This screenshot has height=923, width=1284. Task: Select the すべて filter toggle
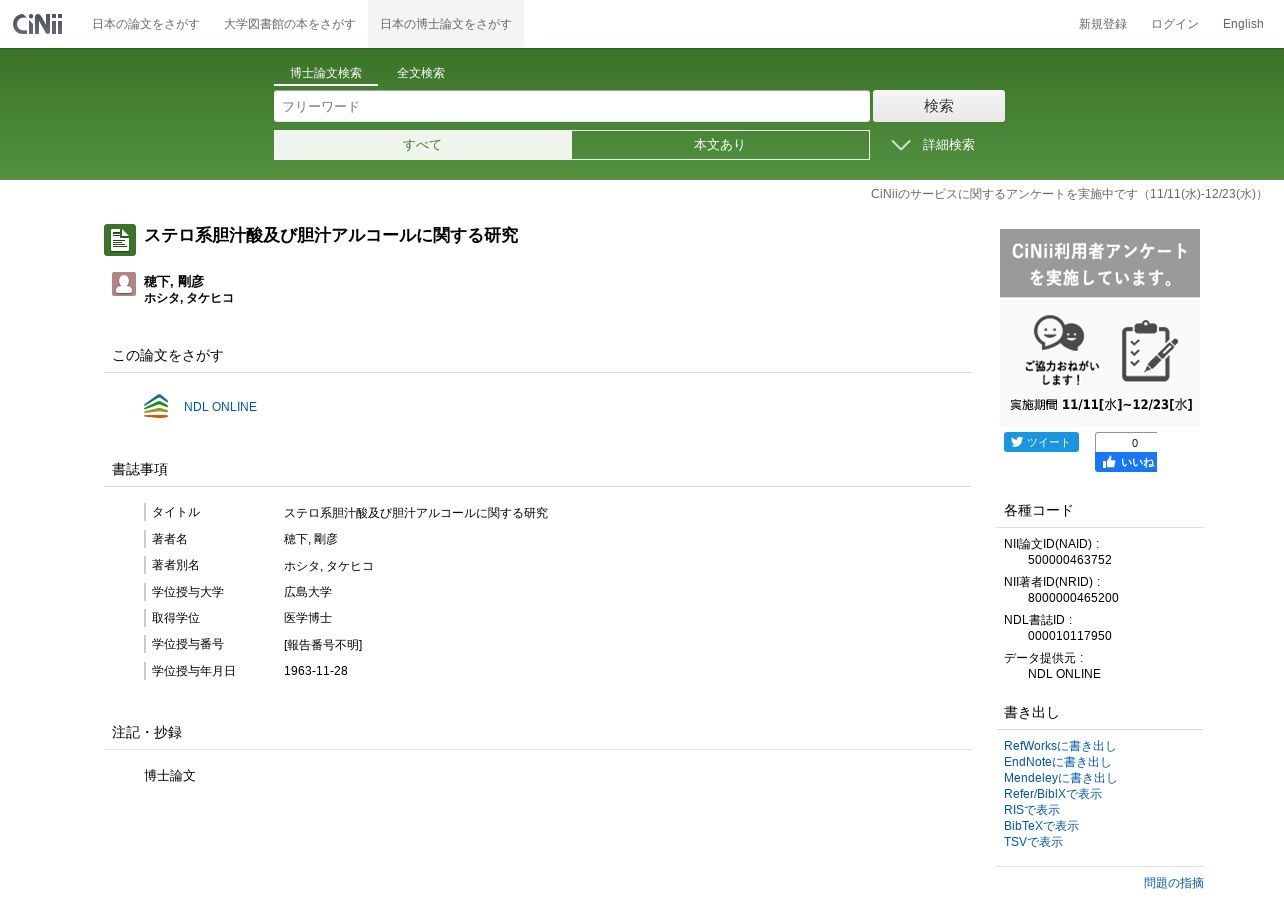[x=422, y=145]
